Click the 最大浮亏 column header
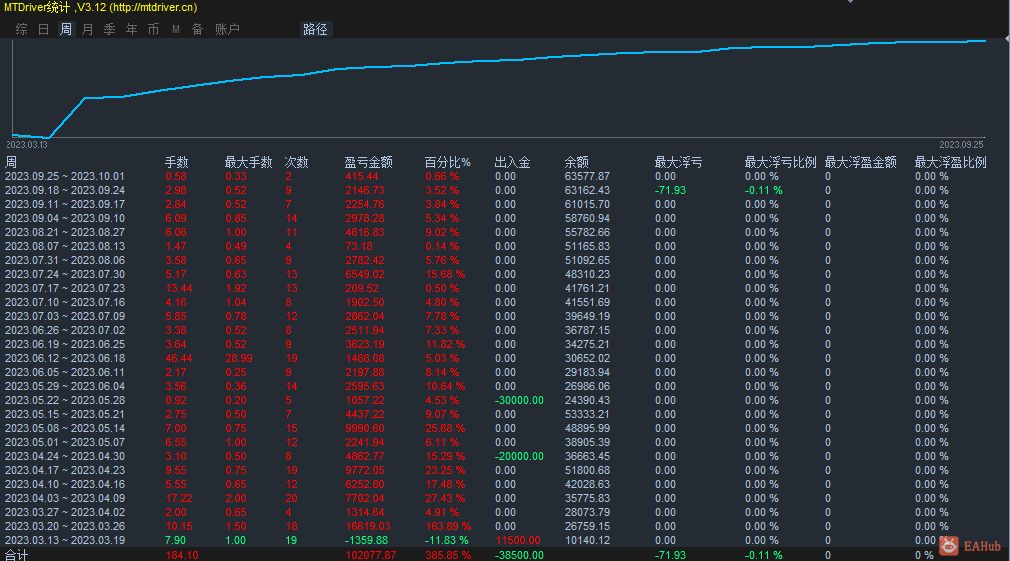 pyautogui.click(x=678, y=162)
